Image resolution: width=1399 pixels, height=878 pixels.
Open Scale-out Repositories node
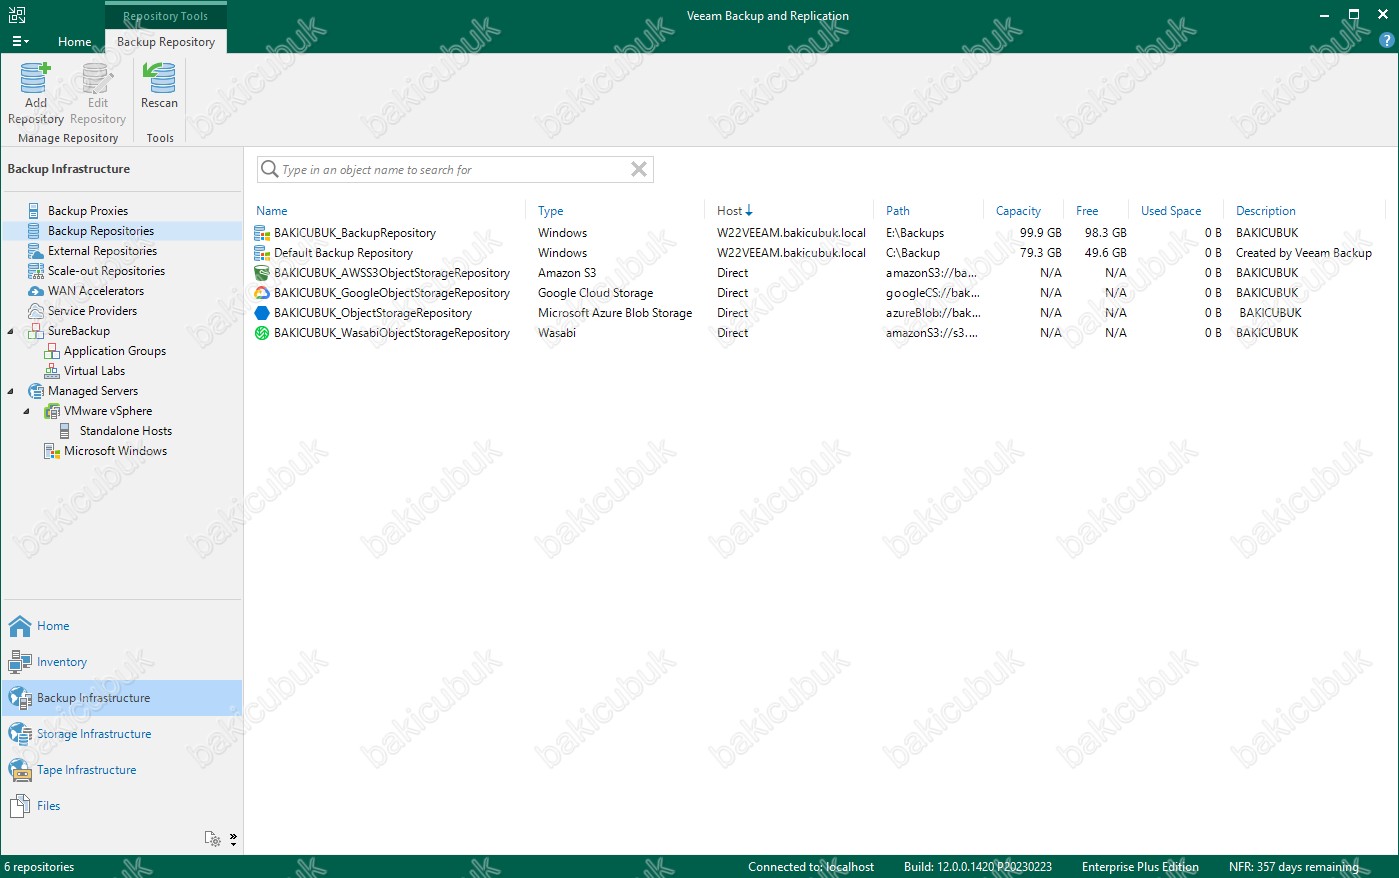click(106, 271)
